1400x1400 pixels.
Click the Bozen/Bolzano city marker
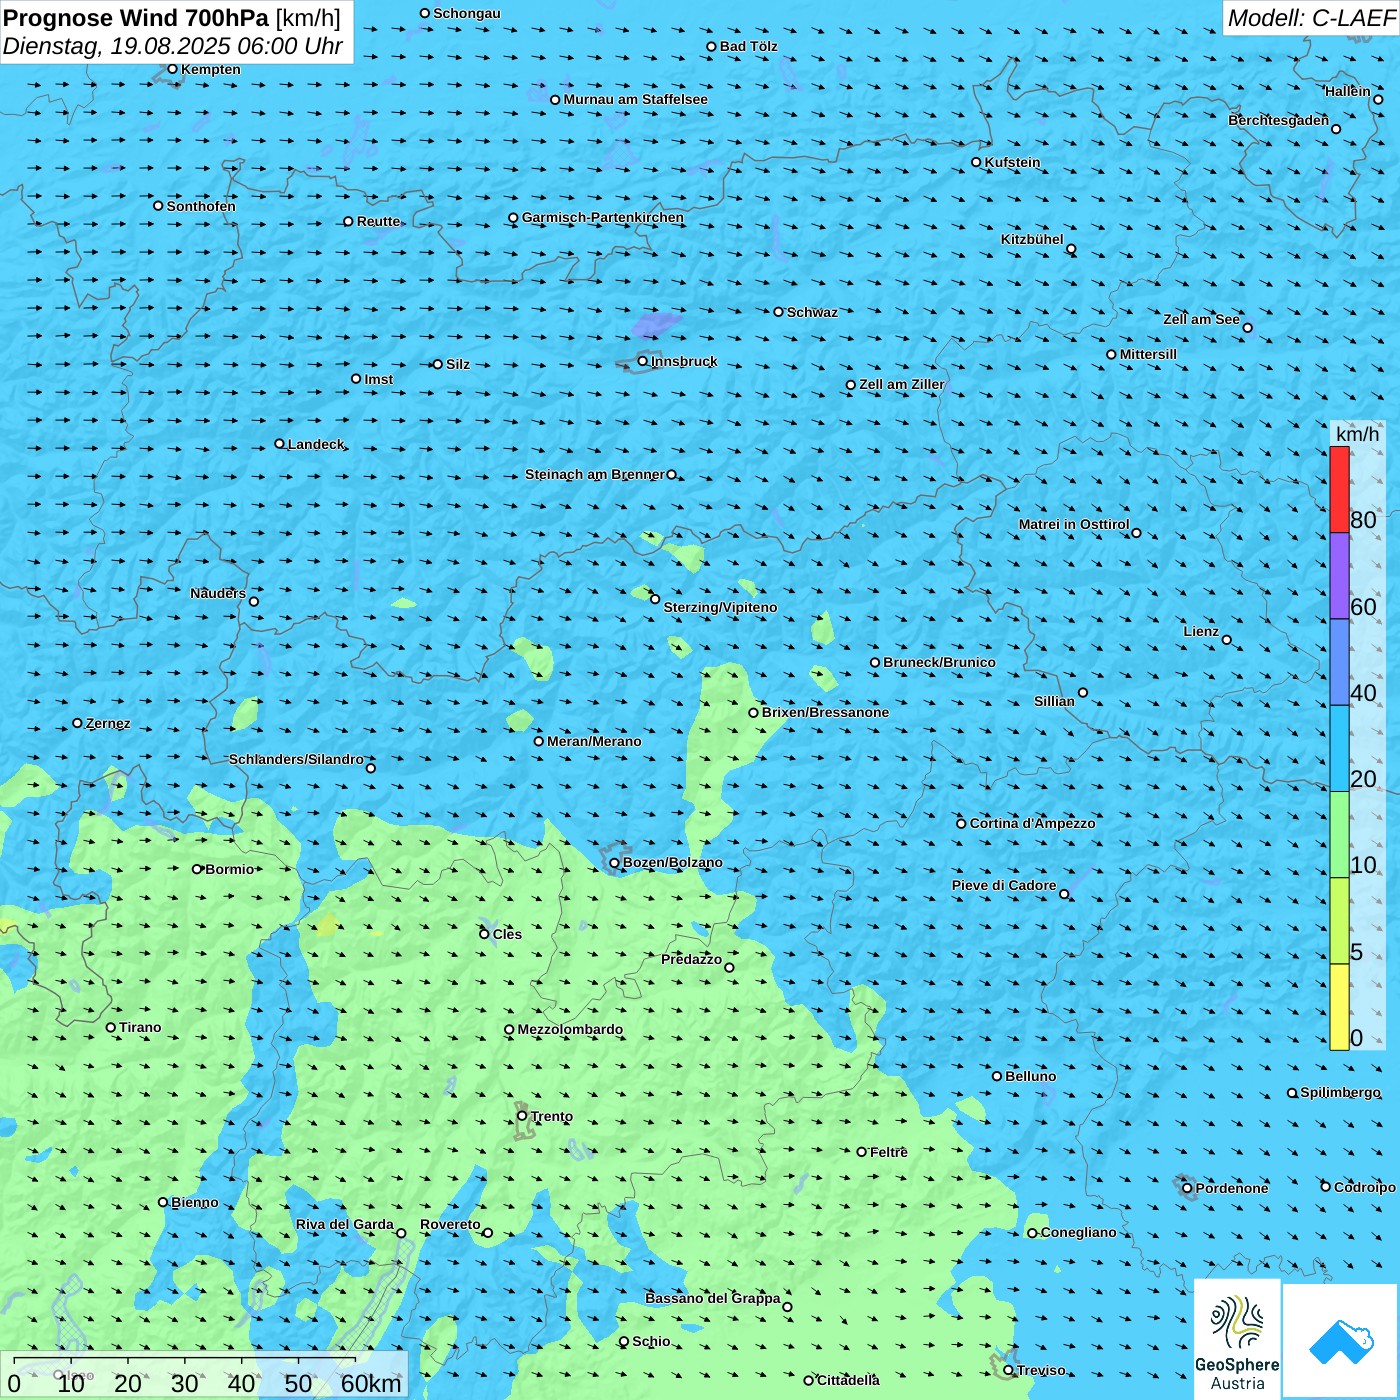coord(615,863)
